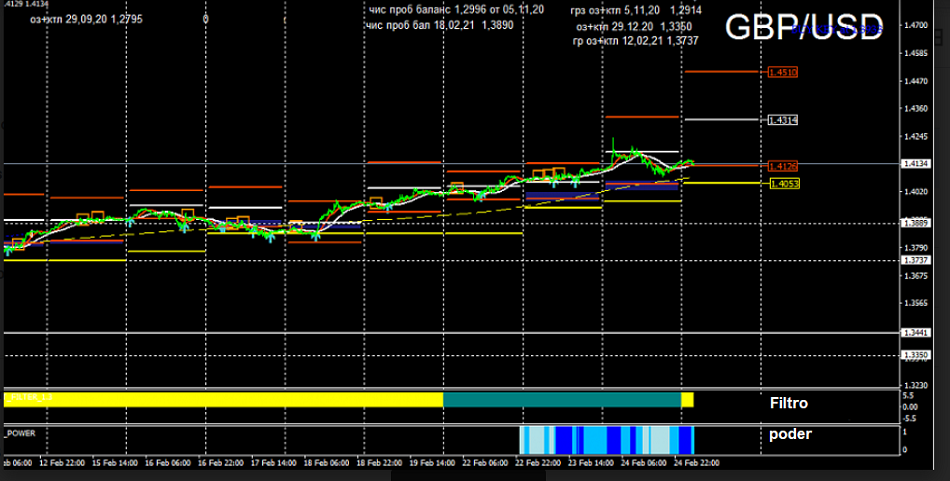
Task: Click the teal segment of the filter bar
Action: tap(561, 400)
